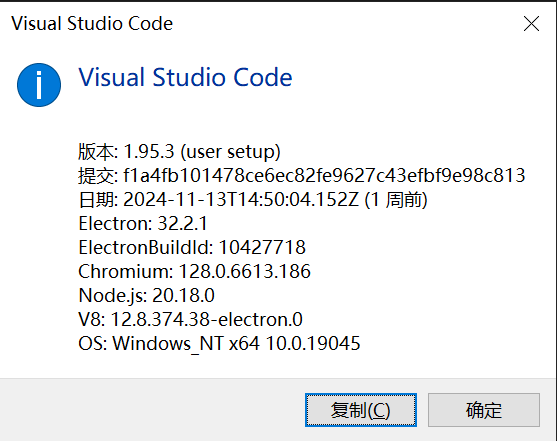This screenshot has height=441, width=557.
Task: Click the (user setup) text
Action: 231,152
